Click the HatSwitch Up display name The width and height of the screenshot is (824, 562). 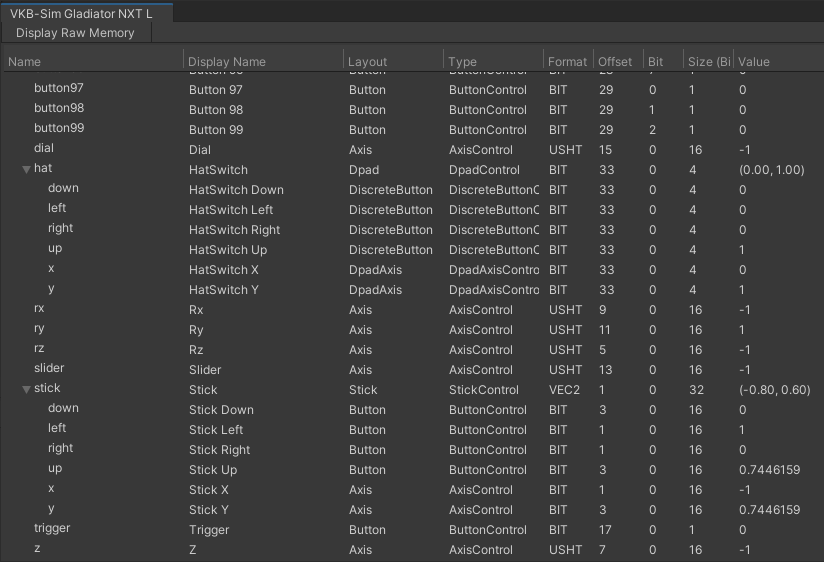(x=228, y=250)
